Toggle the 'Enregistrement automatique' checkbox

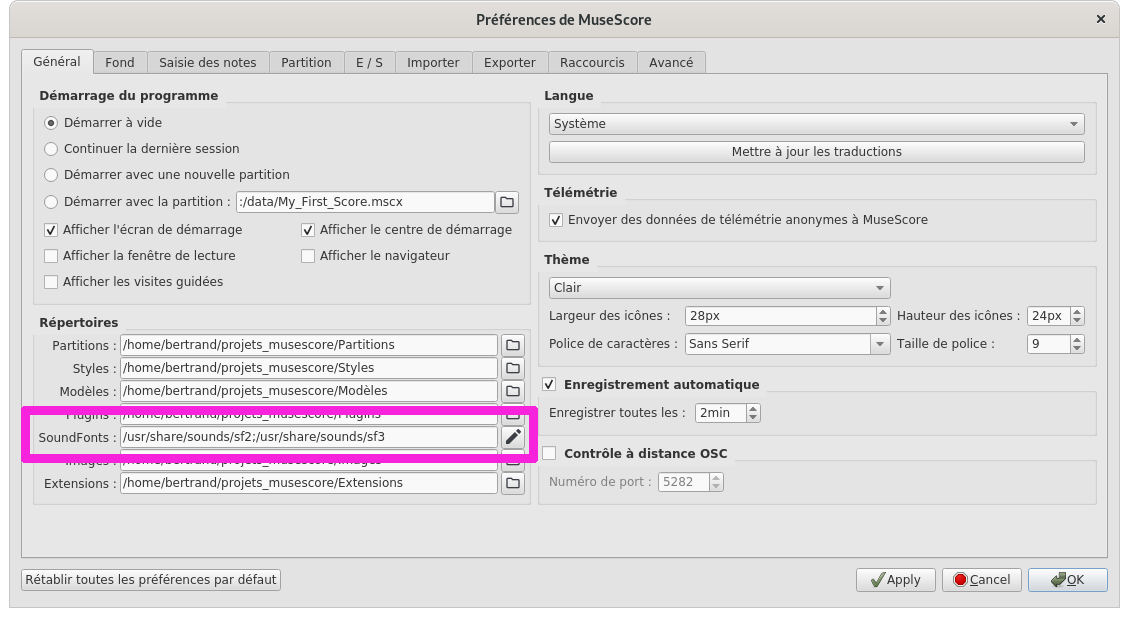point(549,384)
